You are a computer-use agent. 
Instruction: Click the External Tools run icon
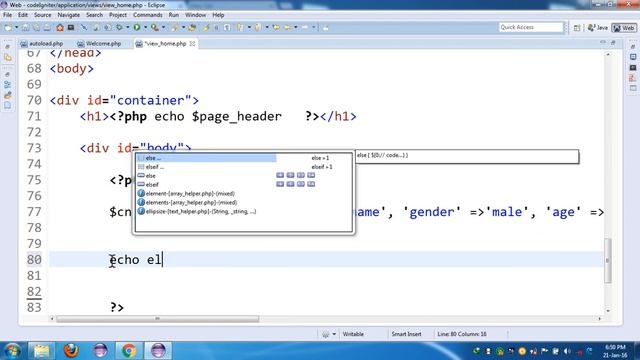click(154, 27)
